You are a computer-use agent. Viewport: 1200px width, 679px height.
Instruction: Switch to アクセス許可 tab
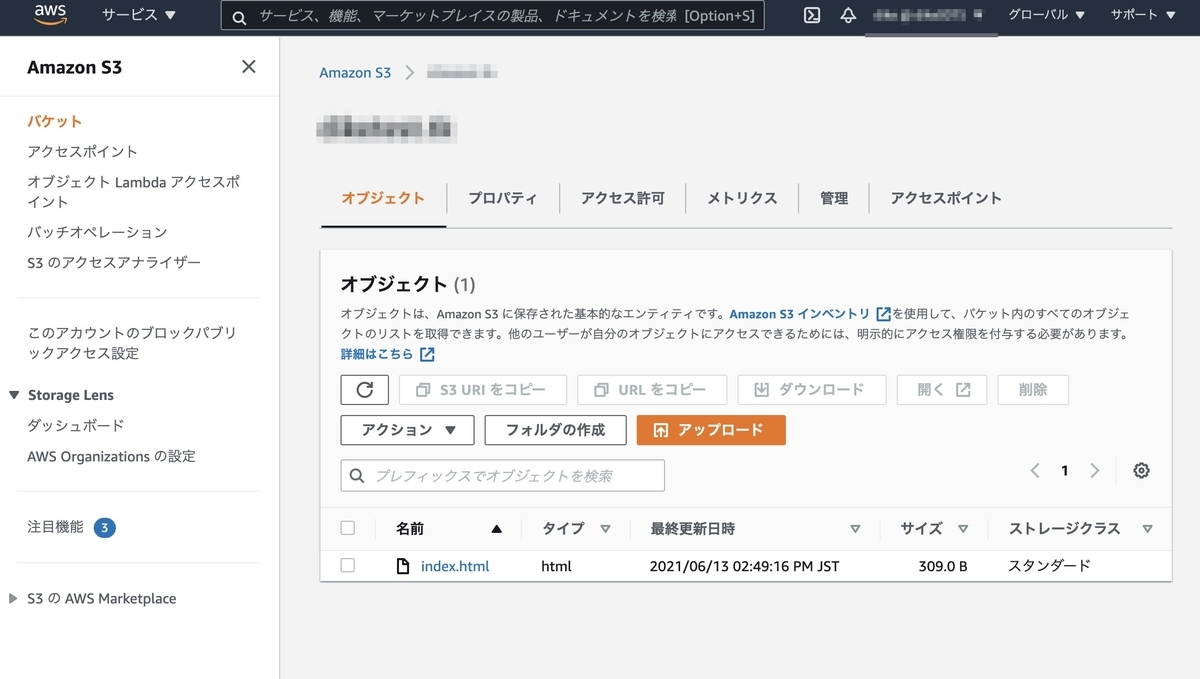click(x=623, y=198)
